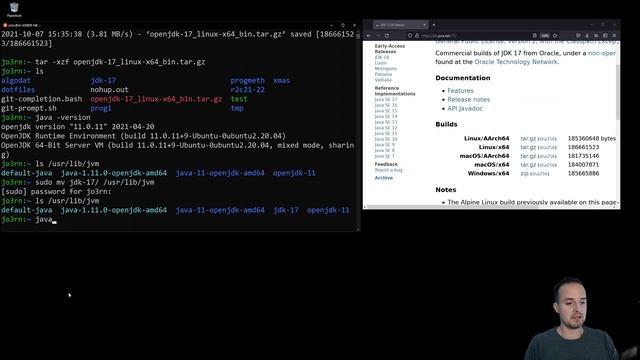The height and width of the screenshot is (360, 640).
Task: Click the reader view icon in address bar
Action: point(535,36)
